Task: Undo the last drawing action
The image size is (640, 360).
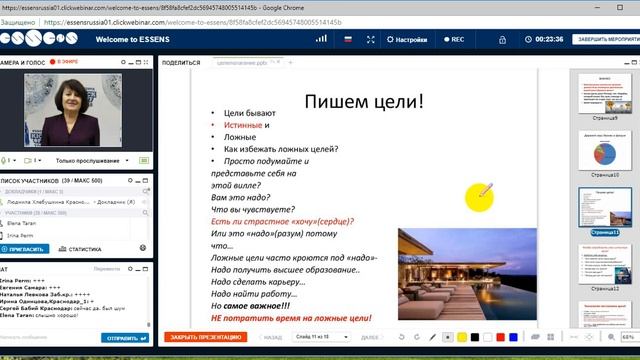Action: tap(402, 337)
